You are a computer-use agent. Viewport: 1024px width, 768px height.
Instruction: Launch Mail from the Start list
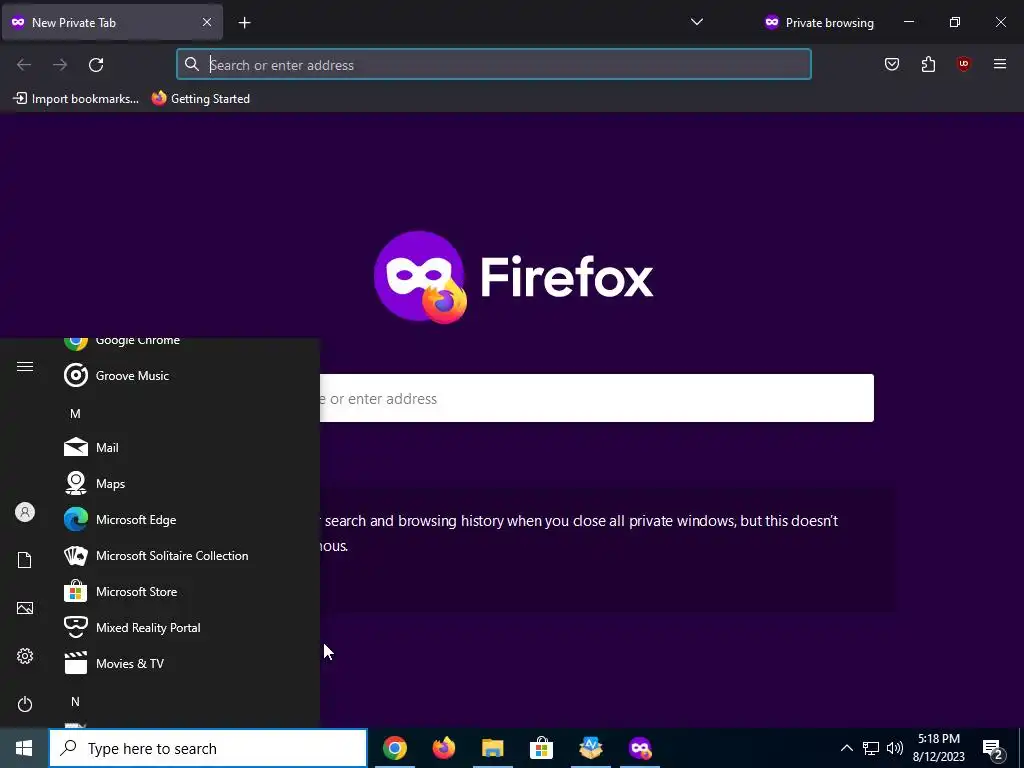click(x=191, y=447)
